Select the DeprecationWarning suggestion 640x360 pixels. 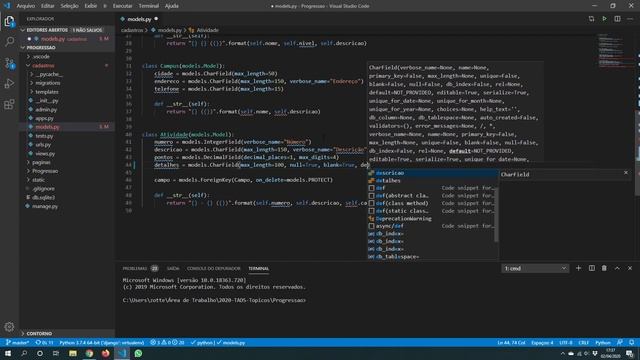tap(432, 218)
